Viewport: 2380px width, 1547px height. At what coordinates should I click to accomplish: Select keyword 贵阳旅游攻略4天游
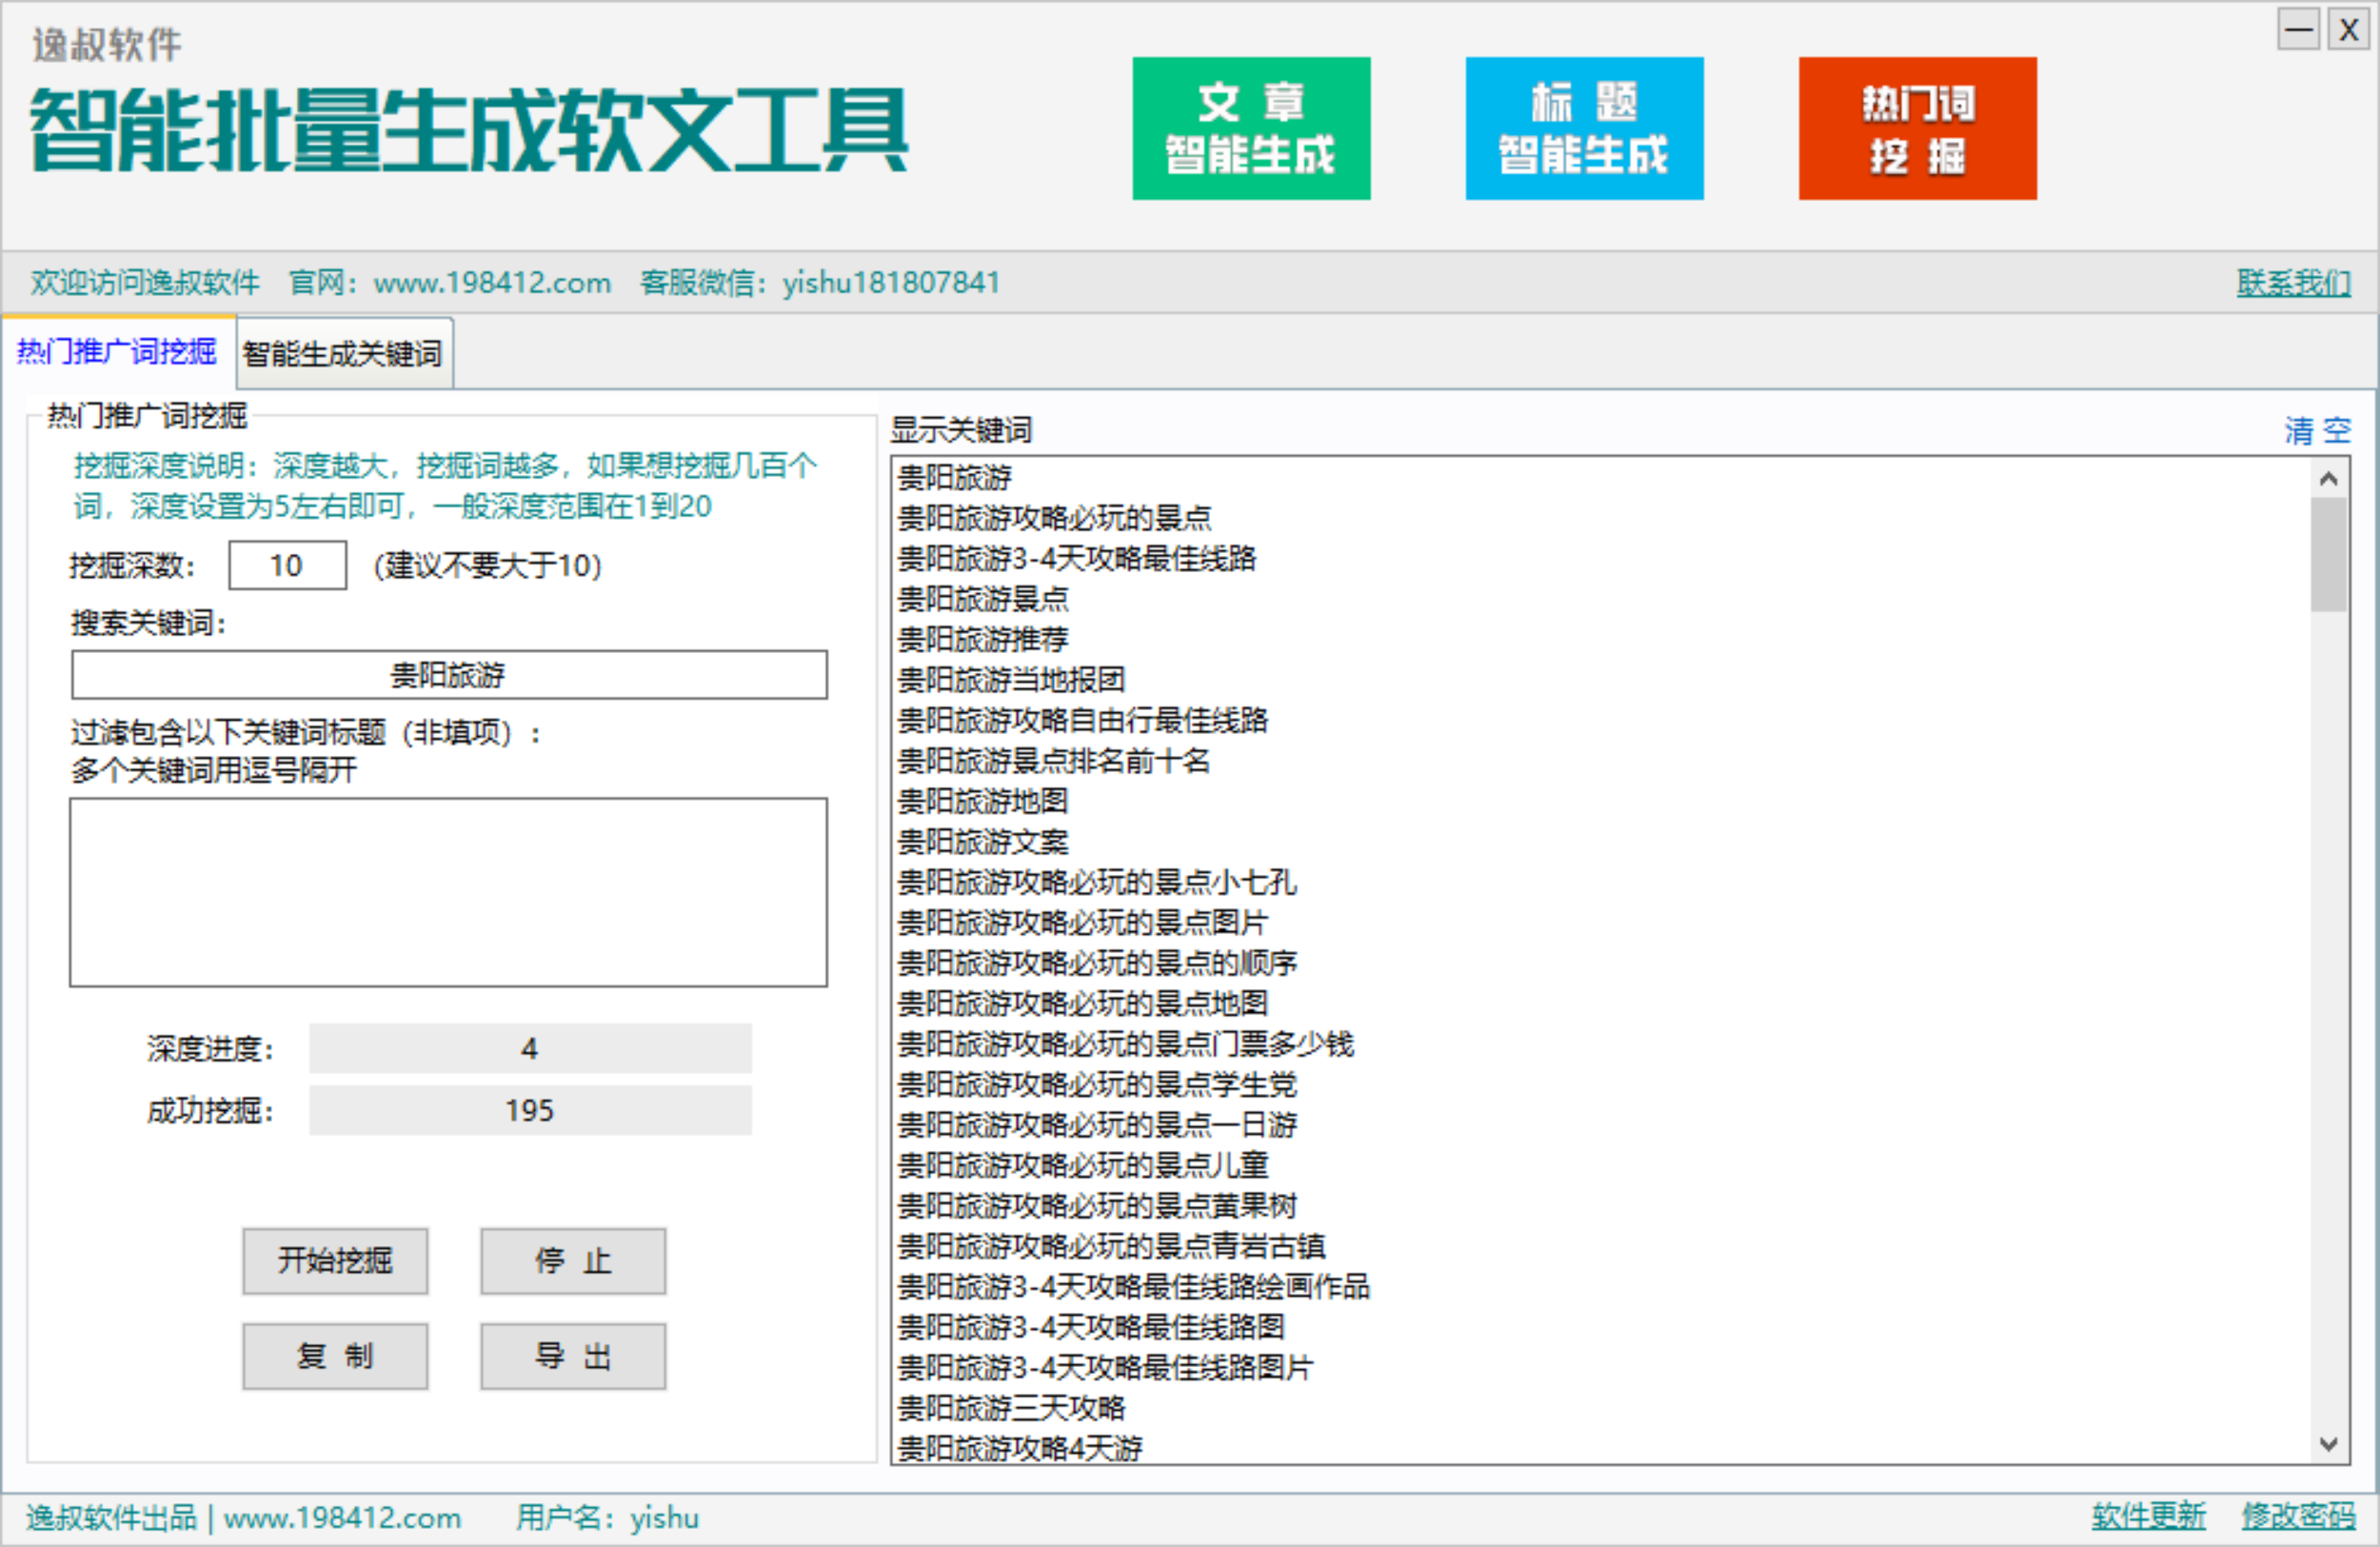[1019, 1448]
